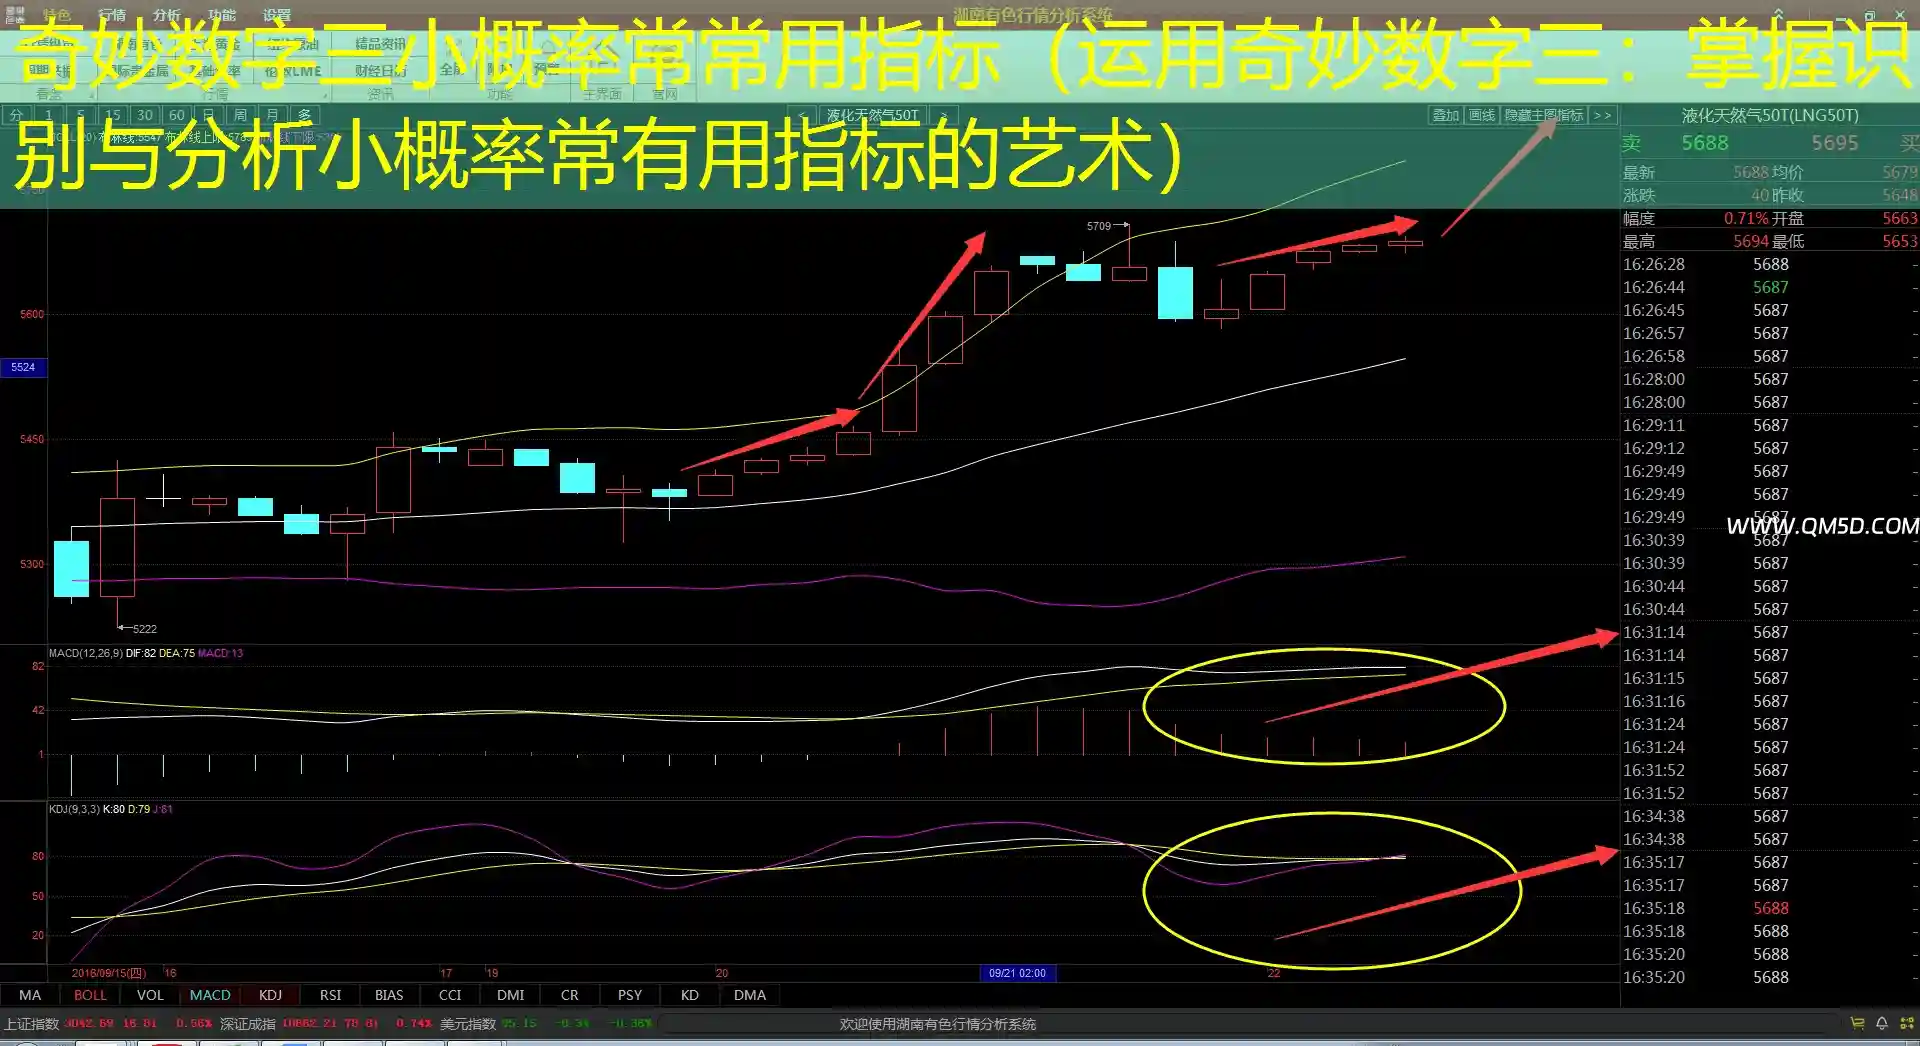Switch to the daily 日 period

pyautogui.click(x=208, y=115)
